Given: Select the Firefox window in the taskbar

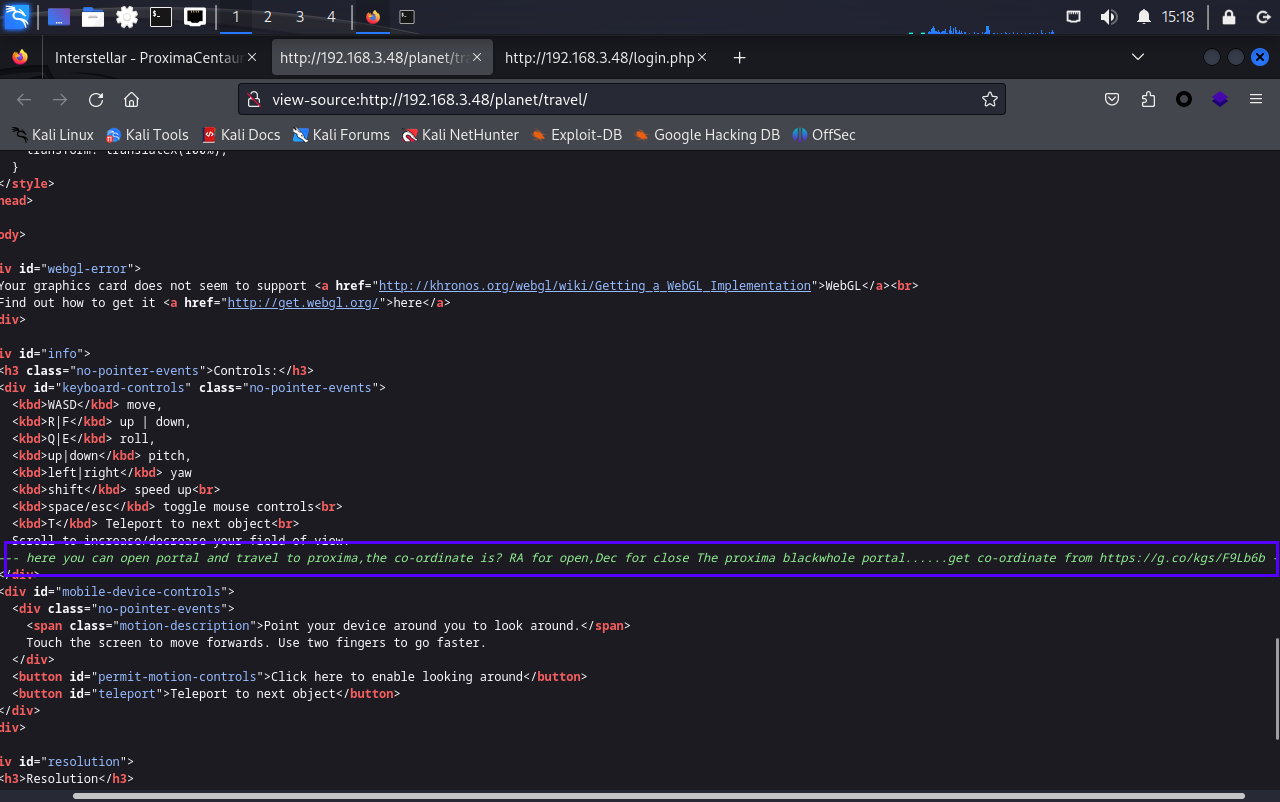Looking at the screenshot, I should (x=373, y=17).
